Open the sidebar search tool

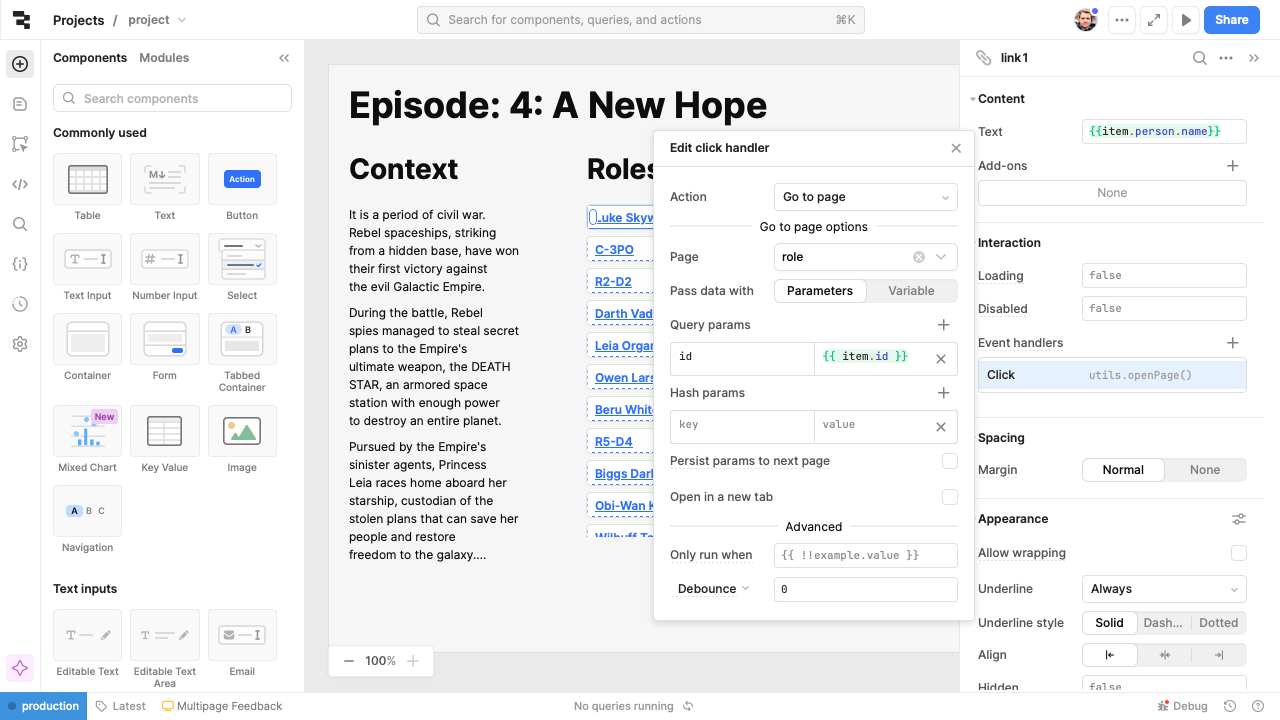tap(20, 224)
